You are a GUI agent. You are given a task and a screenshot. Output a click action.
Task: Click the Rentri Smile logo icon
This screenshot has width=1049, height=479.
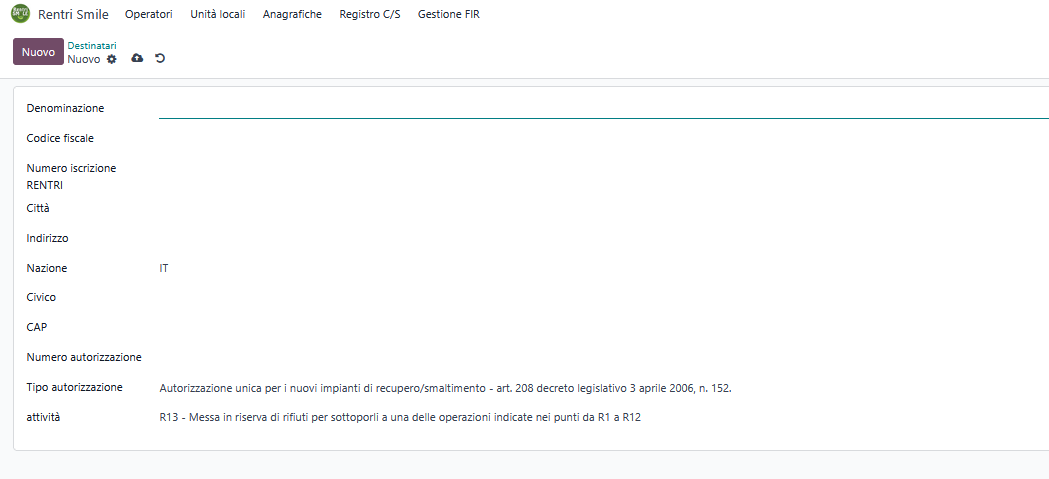click(x=21, y=14)
